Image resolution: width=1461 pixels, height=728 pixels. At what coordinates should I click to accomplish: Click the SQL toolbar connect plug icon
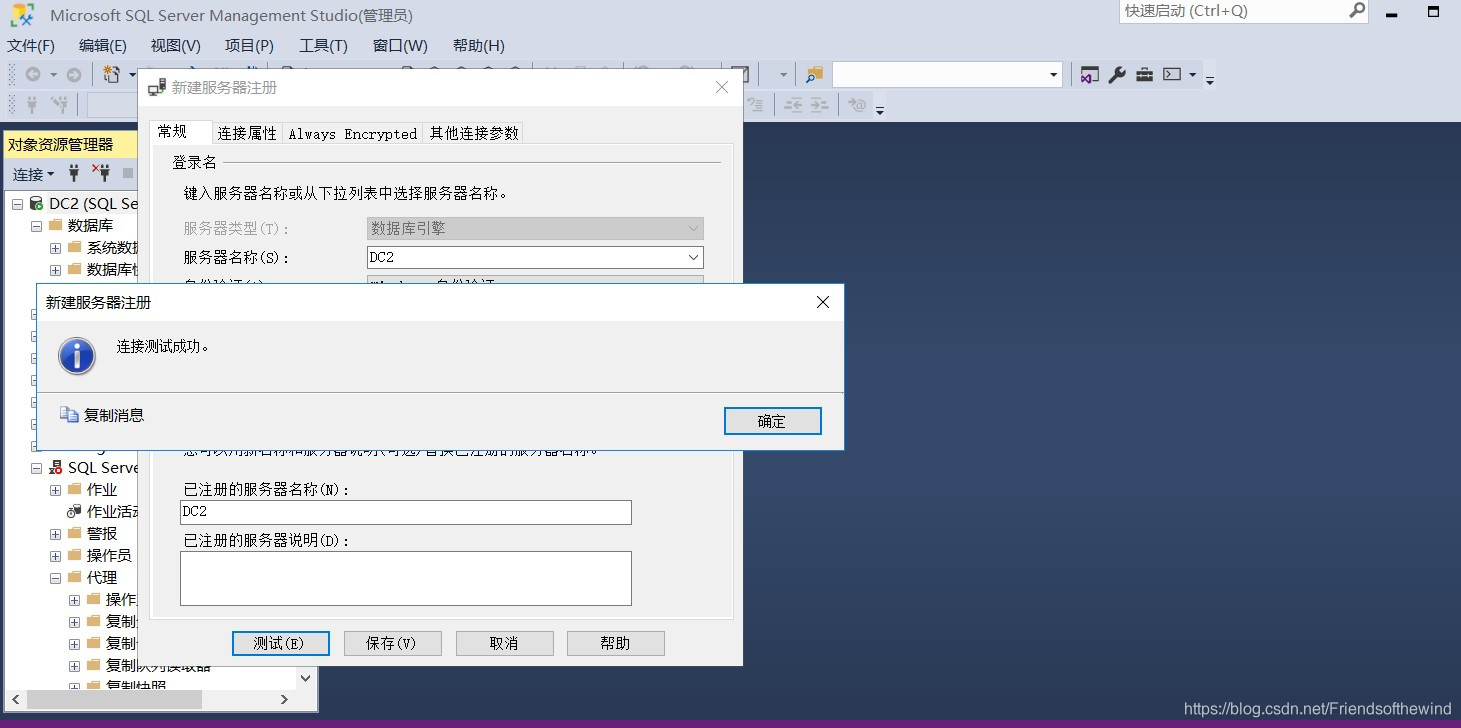32,104
